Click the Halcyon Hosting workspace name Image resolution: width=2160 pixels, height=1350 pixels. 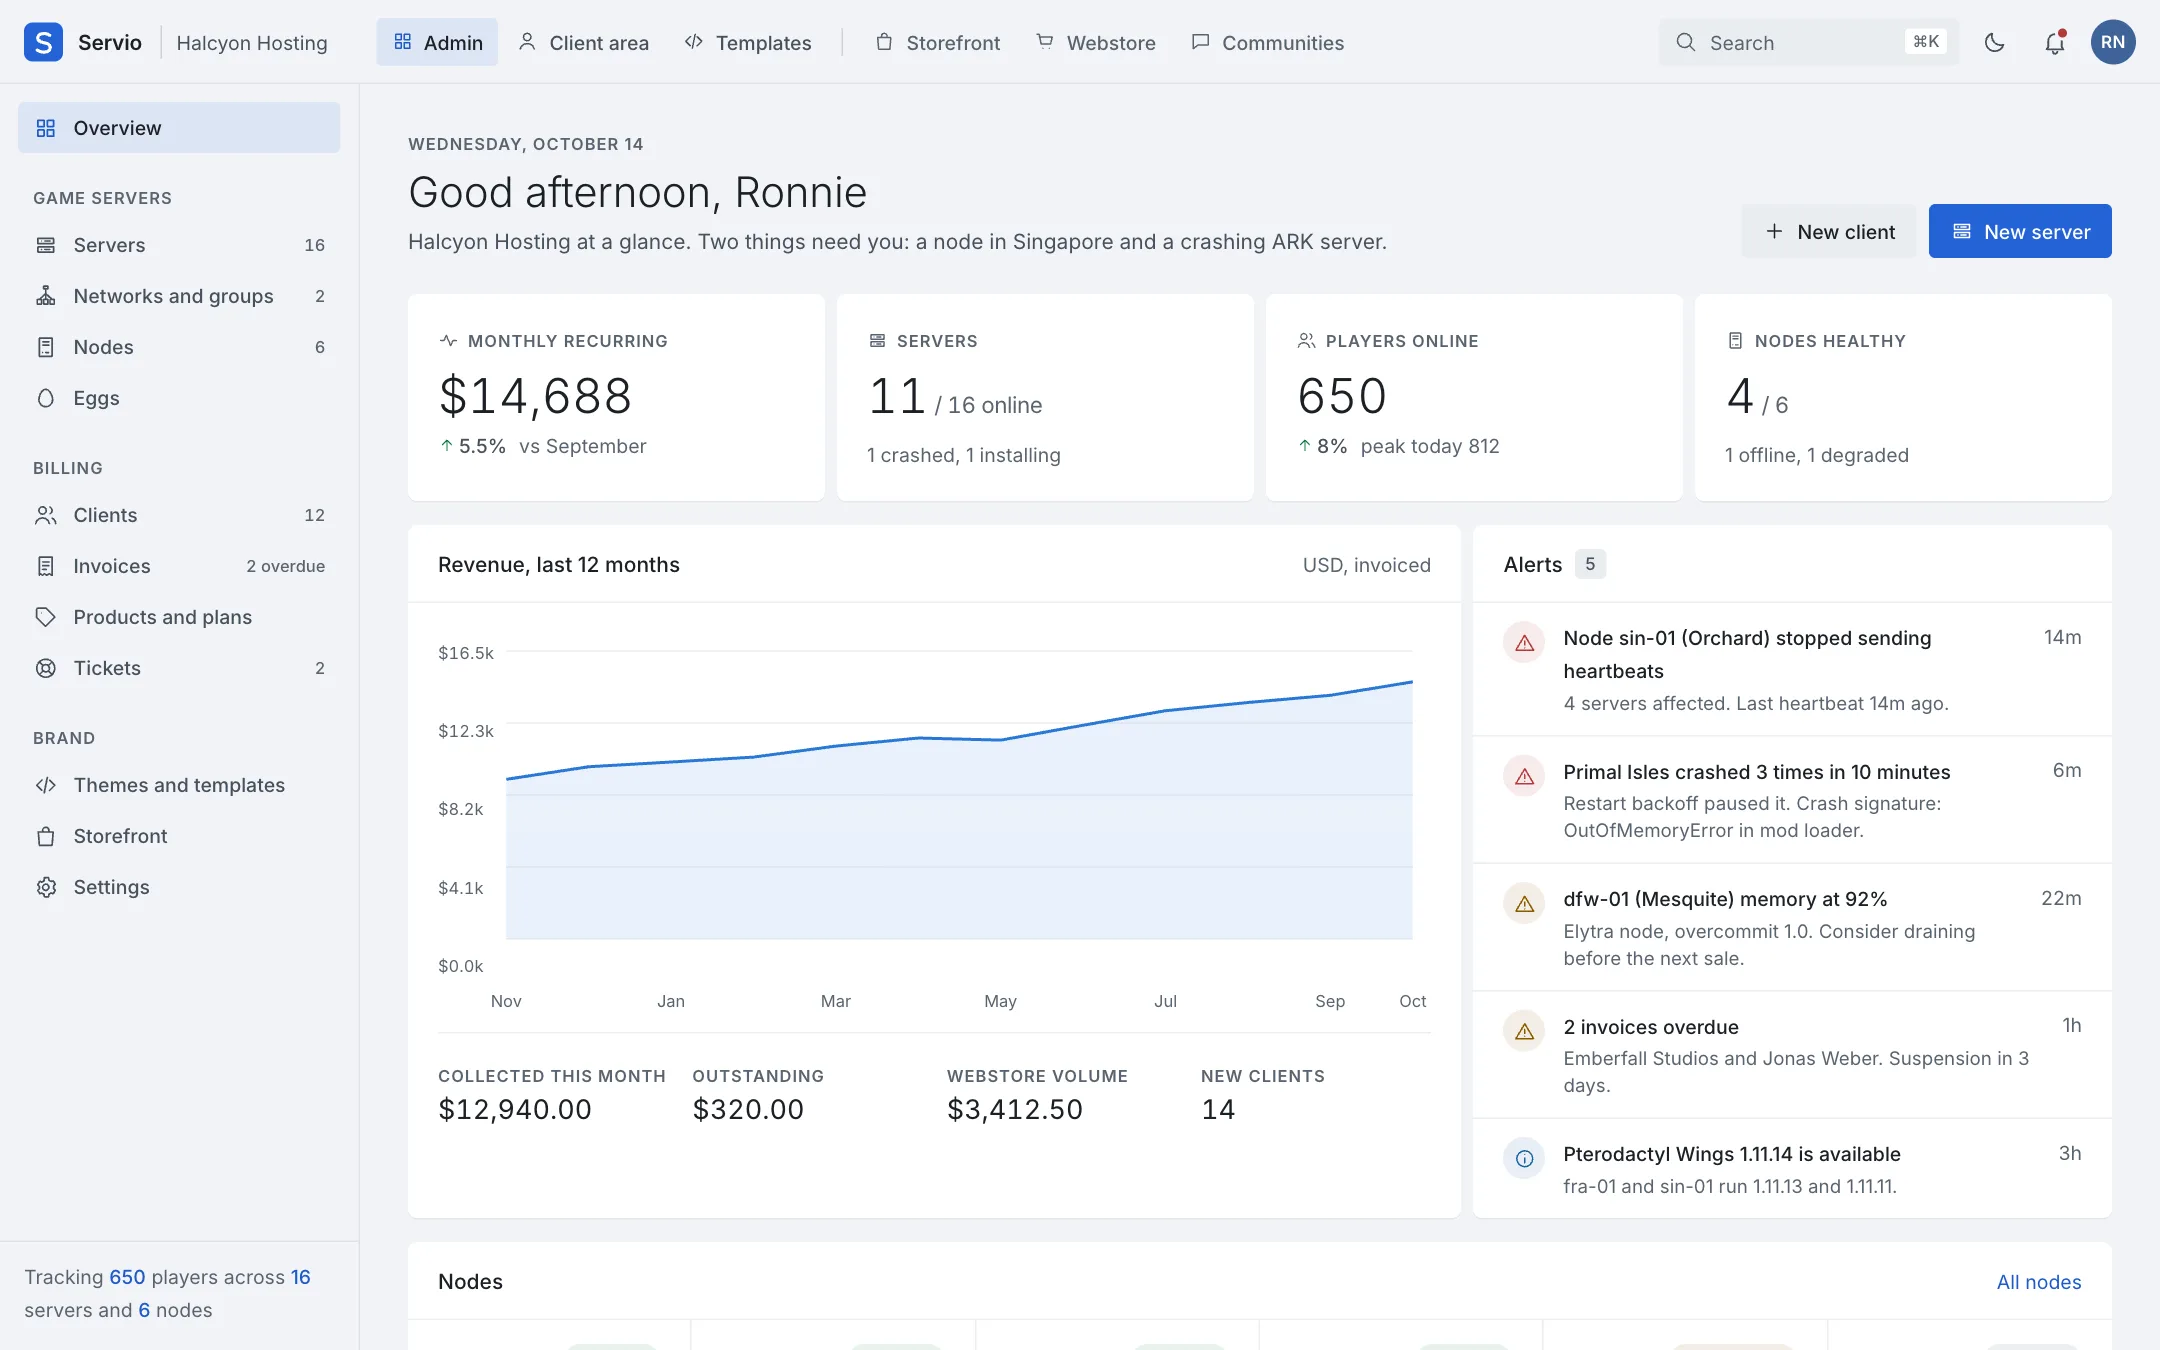[x=252, y=42]
